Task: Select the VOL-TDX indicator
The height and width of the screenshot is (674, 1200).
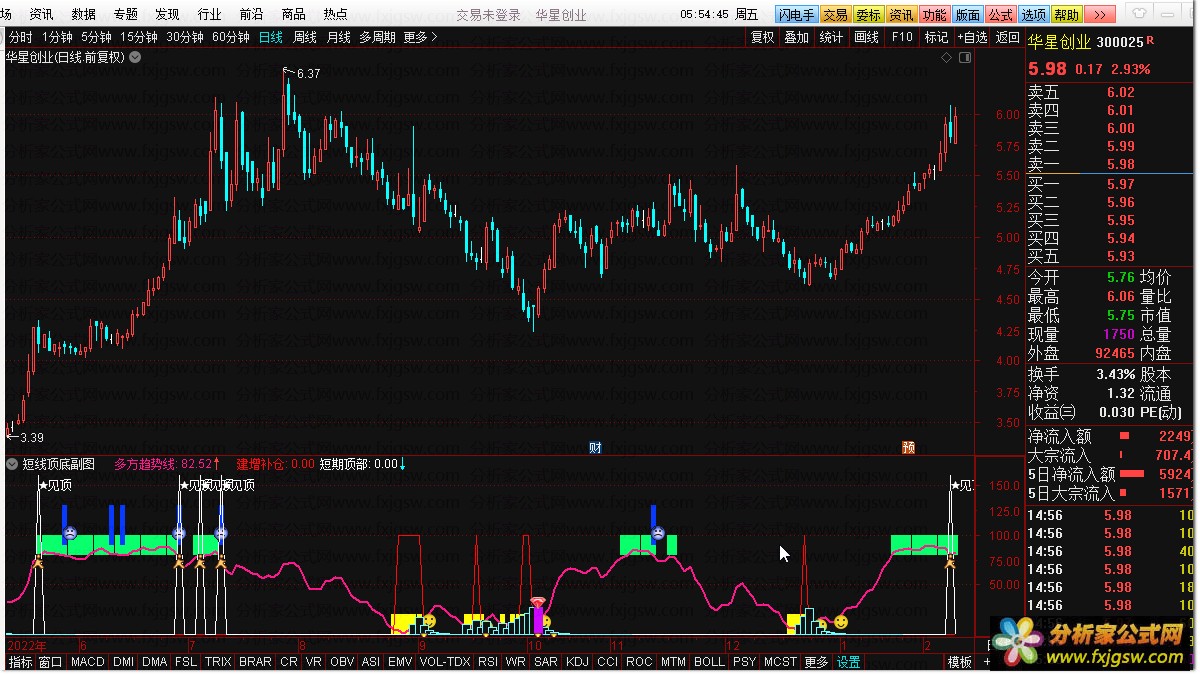Action: (x=445, y=662)
